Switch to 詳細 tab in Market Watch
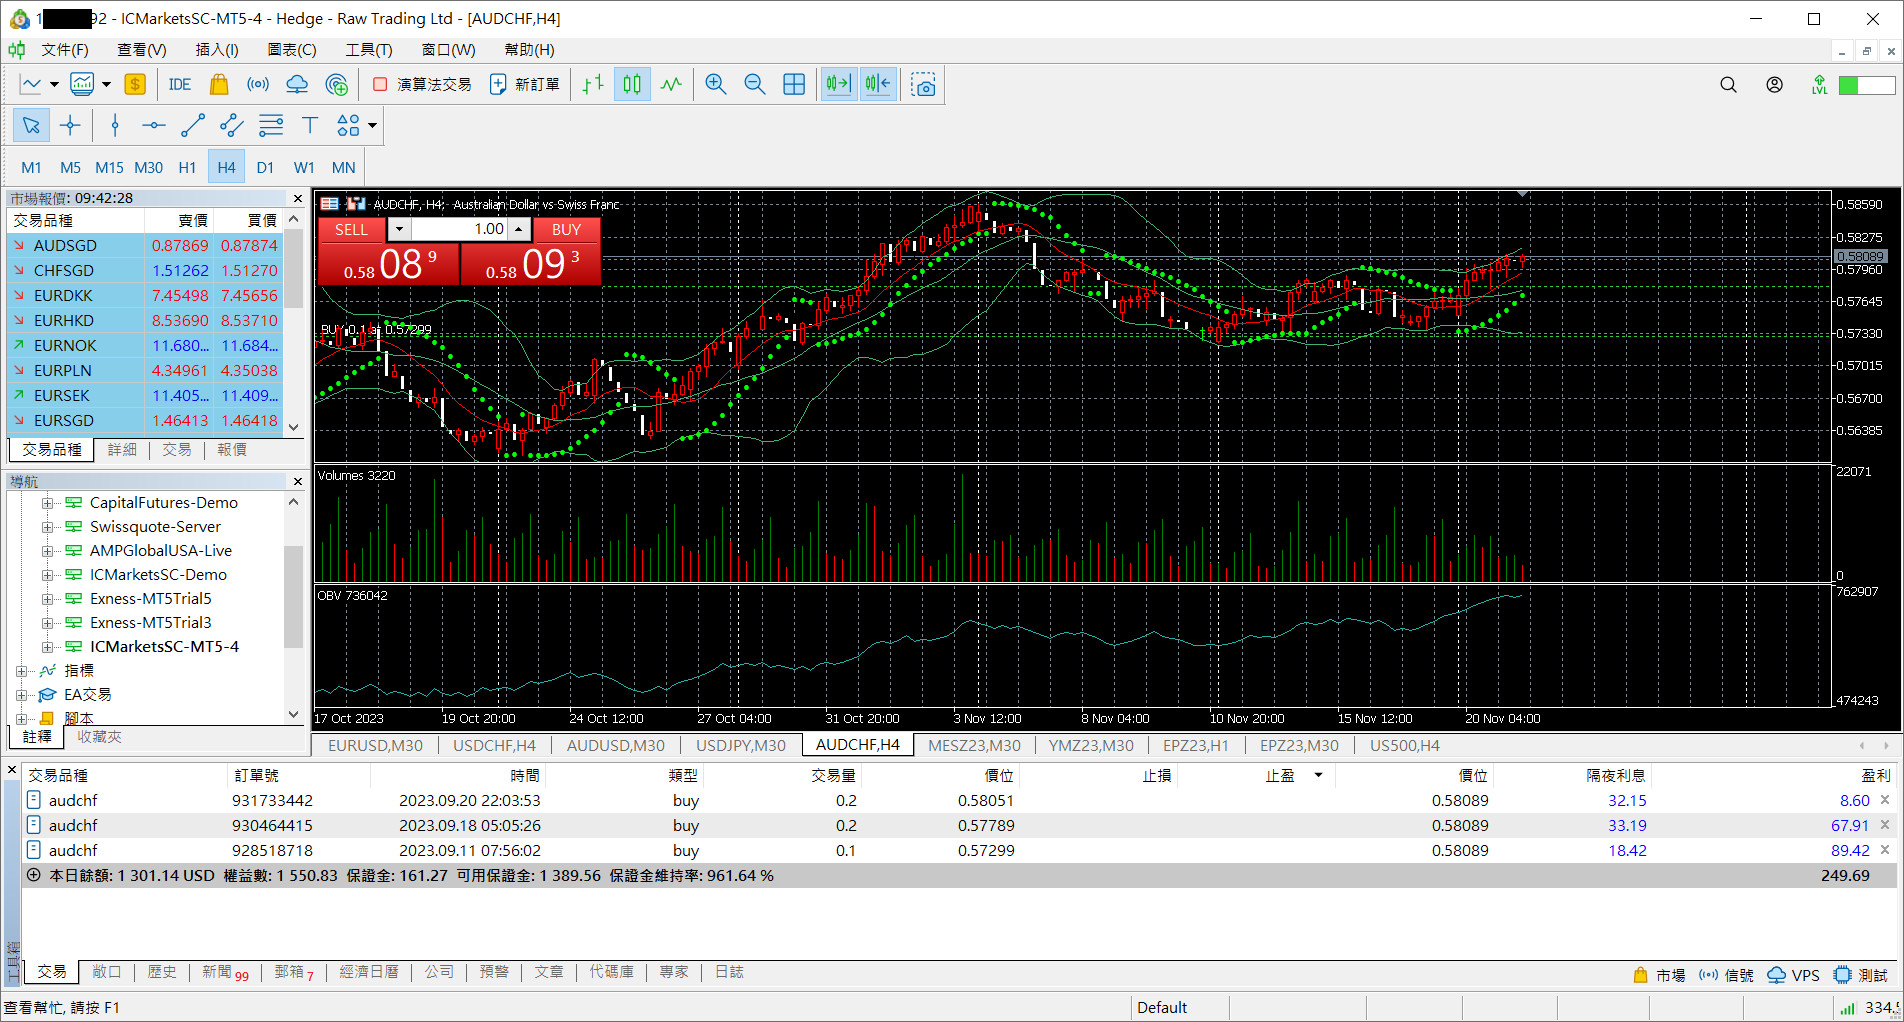Image resolution: width=1904 pixels, height=1022 pixels. [x=122, y=450]
